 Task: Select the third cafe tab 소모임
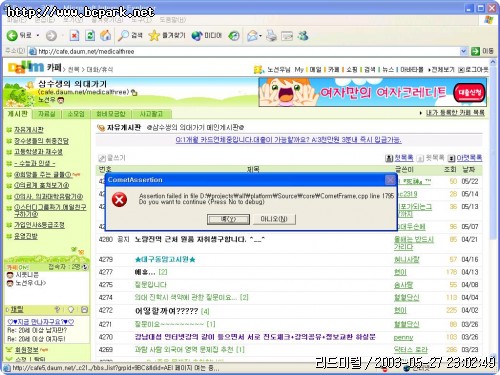coord(76,114)
